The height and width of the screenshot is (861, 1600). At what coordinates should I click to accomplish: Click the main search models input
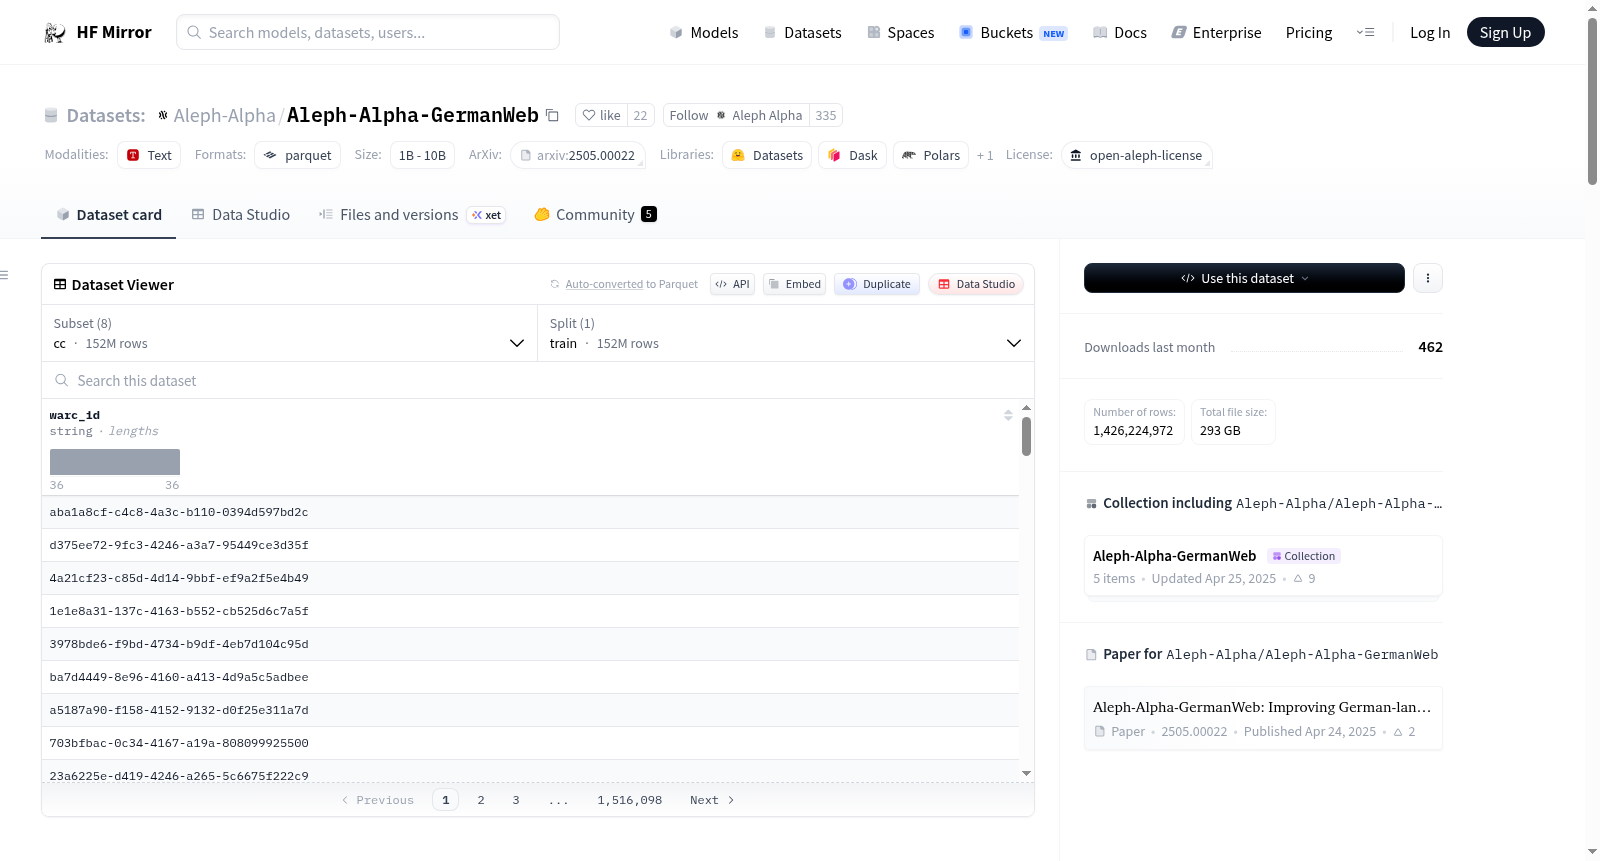(368, 32)
